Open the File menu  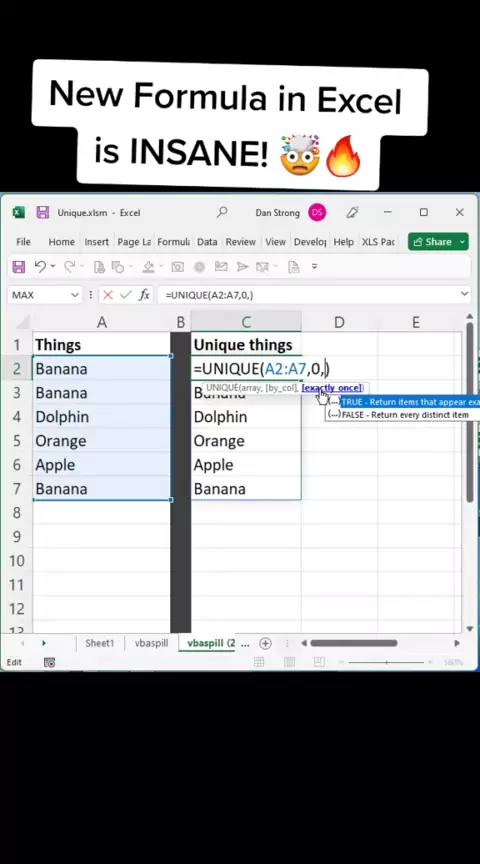coord(23,242)
